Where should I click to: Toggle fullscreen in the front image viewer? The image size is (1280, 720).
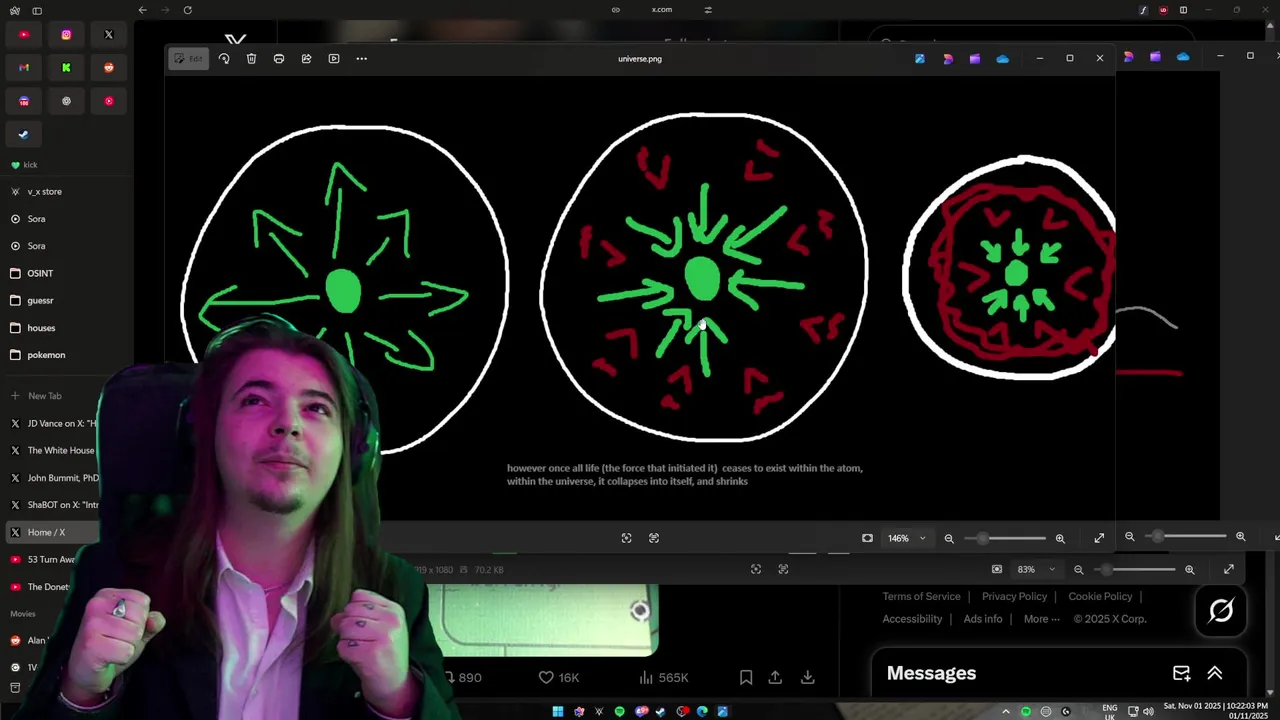tap(1099, 538)
